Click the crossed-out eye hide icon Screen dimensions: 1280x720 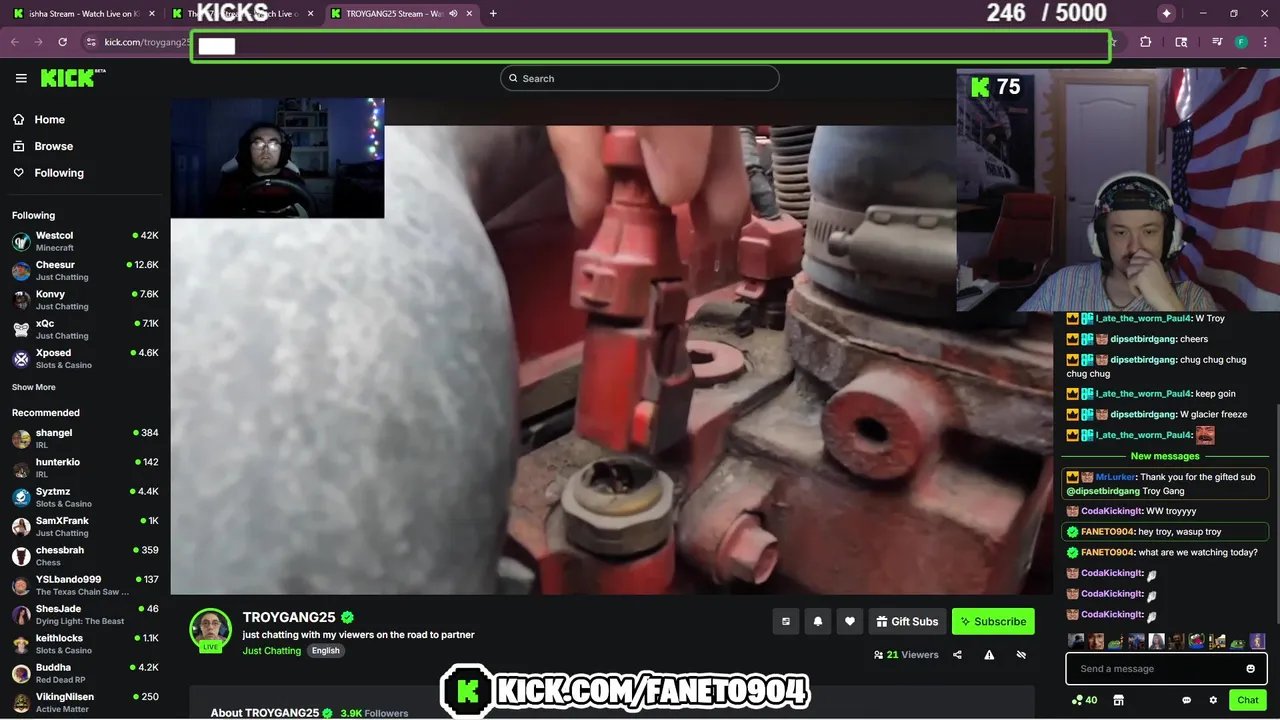[1021, 655]
